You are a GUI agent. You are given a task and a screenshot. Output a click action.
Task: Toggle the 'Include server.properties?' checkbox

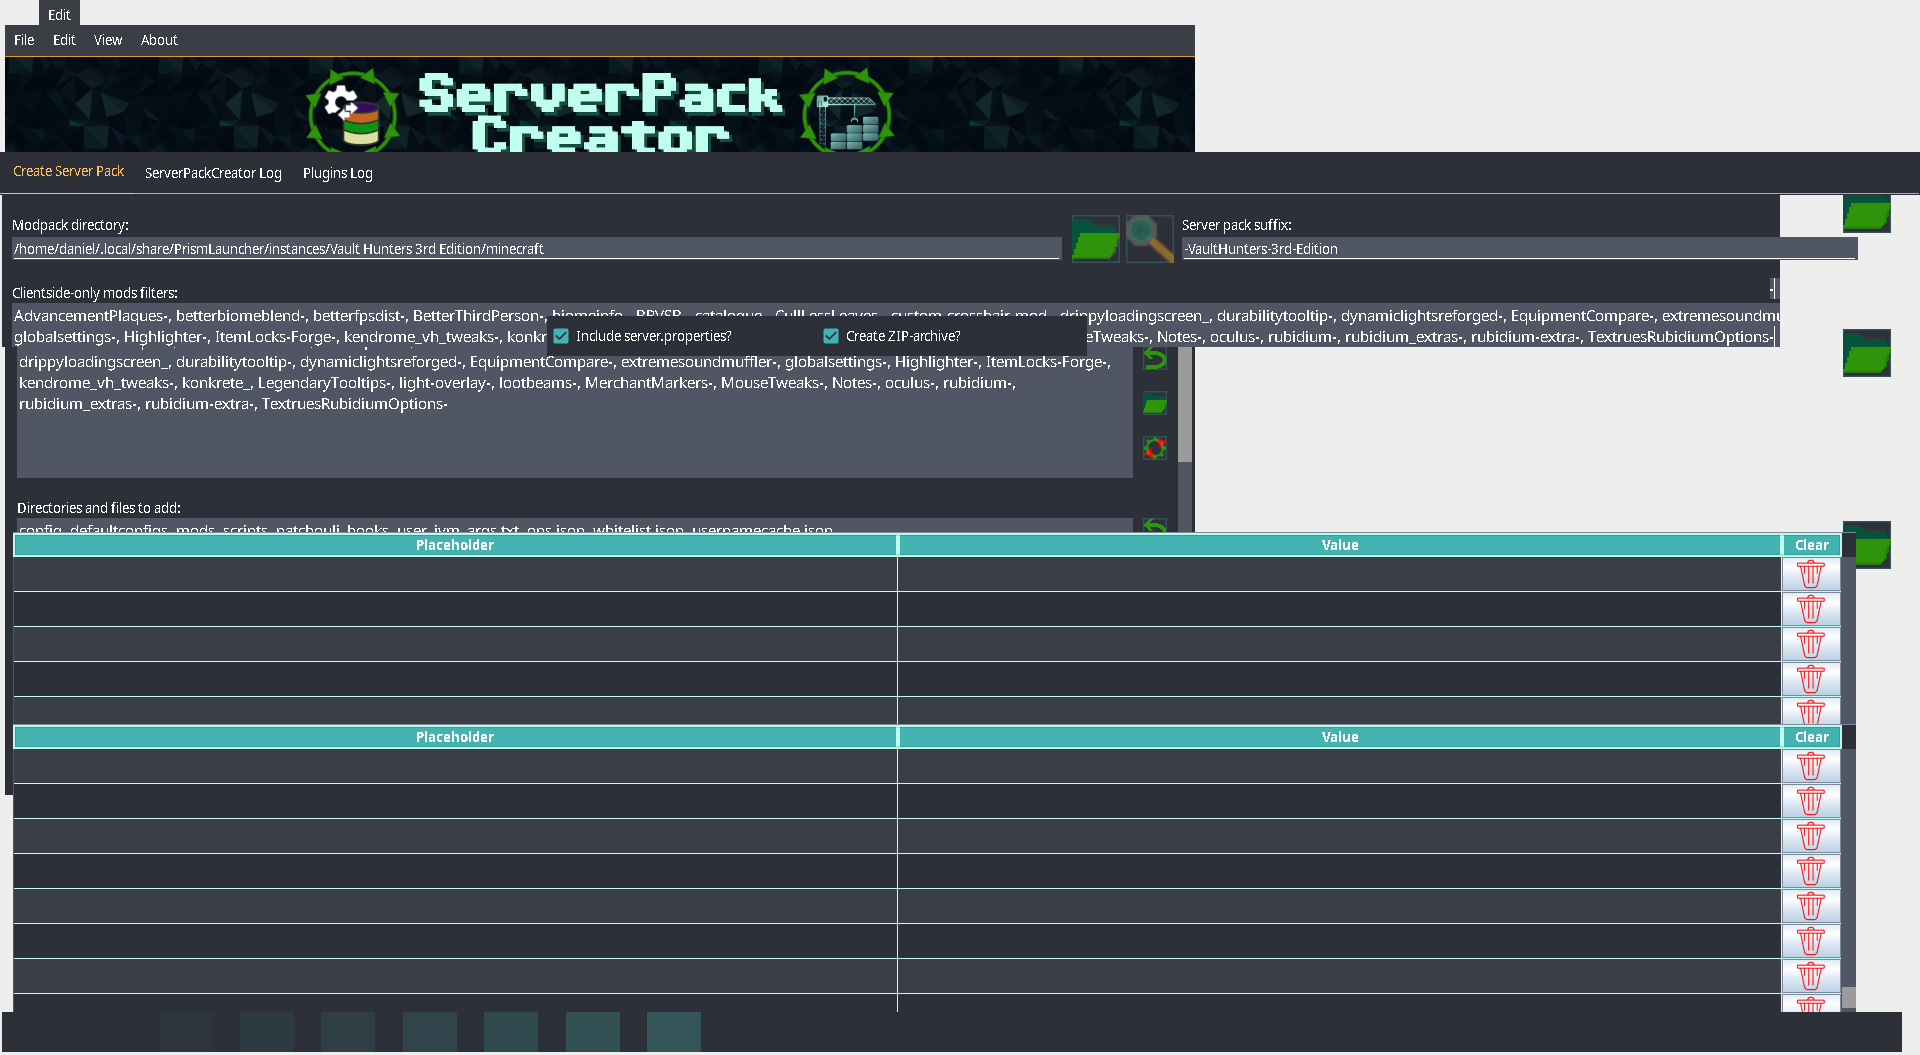click(561, 336)
